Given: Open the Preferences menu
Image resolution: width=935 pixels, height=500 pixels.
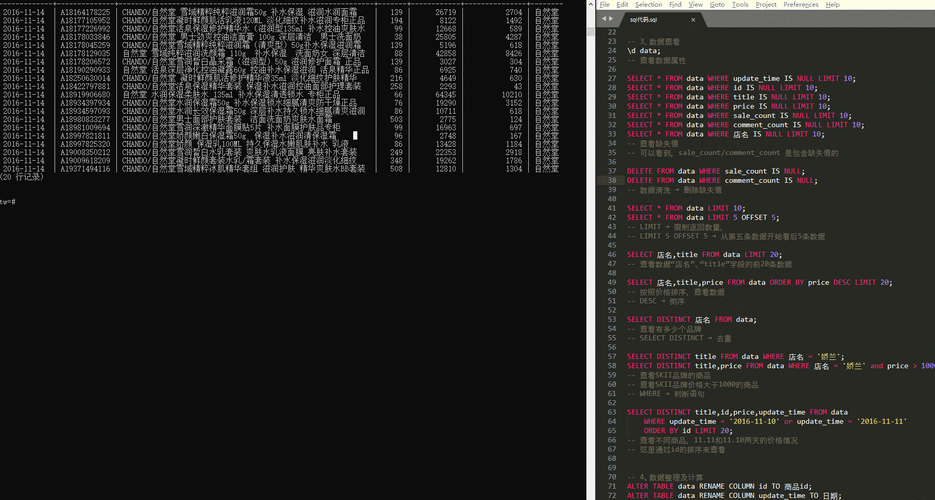Looking at the screenshot, I should pyautogui.click(x=800, y=5).
